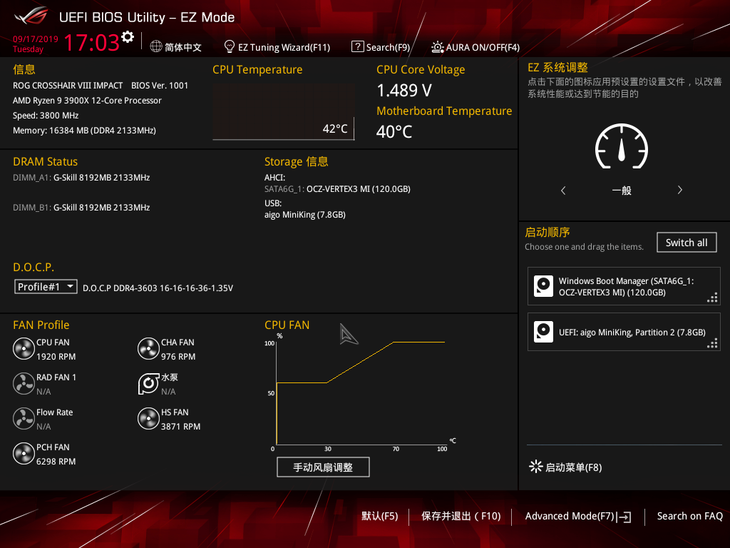The height and width of the screenshot is (548, 730).
Task: Click save and exit 保存并退出(F10)
Action: pyautogui.click(x=461, y=516)
